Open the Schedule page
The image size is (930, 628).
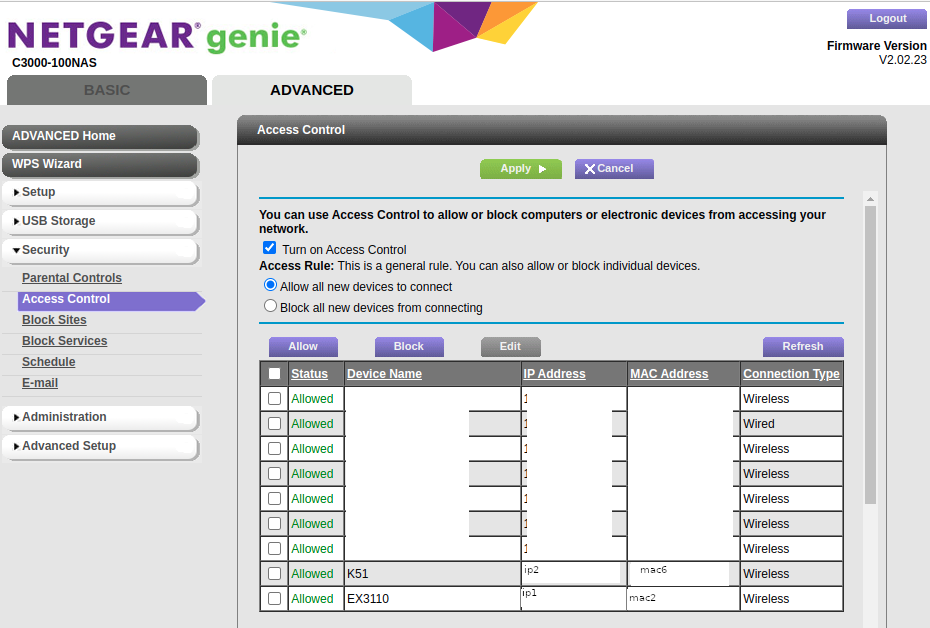pyautogui.click(x=49, y=362)
